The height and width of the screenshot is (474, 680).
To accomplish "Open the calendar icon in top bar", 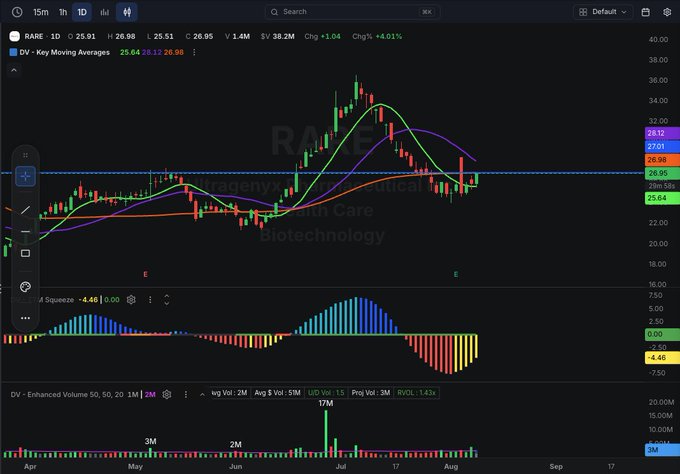I will (x=645, y=12).
